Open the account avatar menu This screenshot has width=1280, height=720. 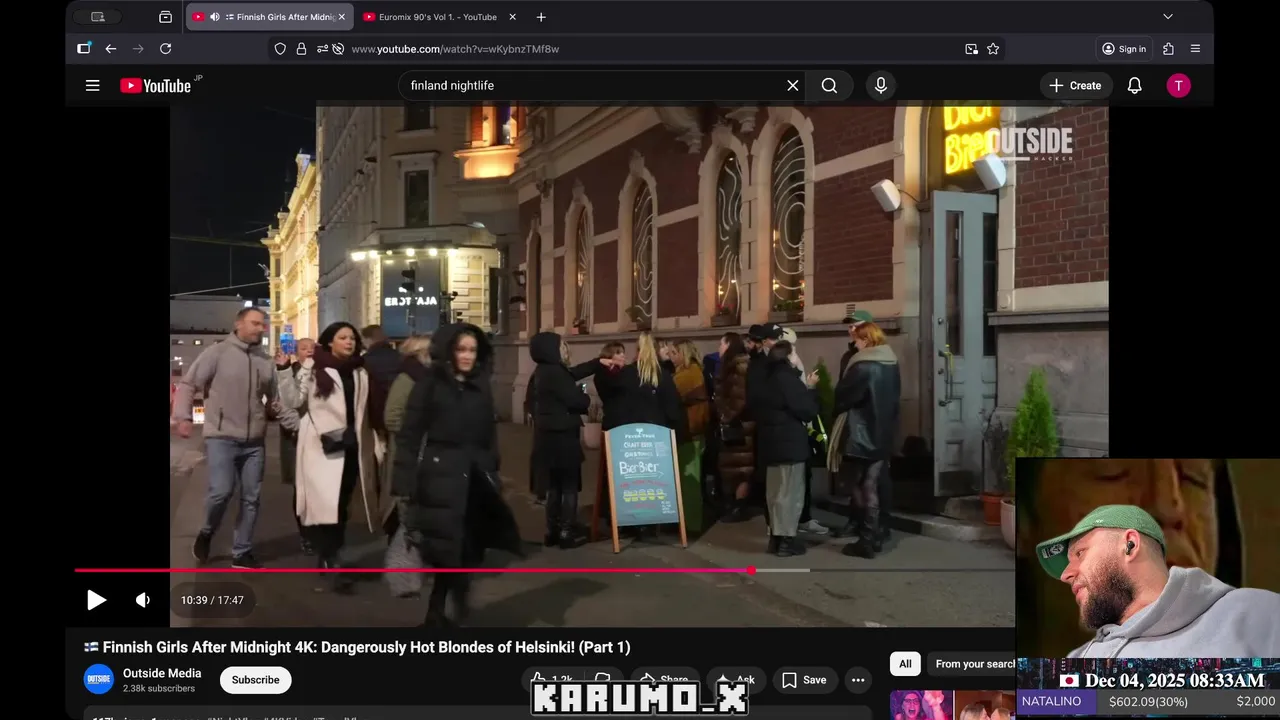[x=1178, y=86]
